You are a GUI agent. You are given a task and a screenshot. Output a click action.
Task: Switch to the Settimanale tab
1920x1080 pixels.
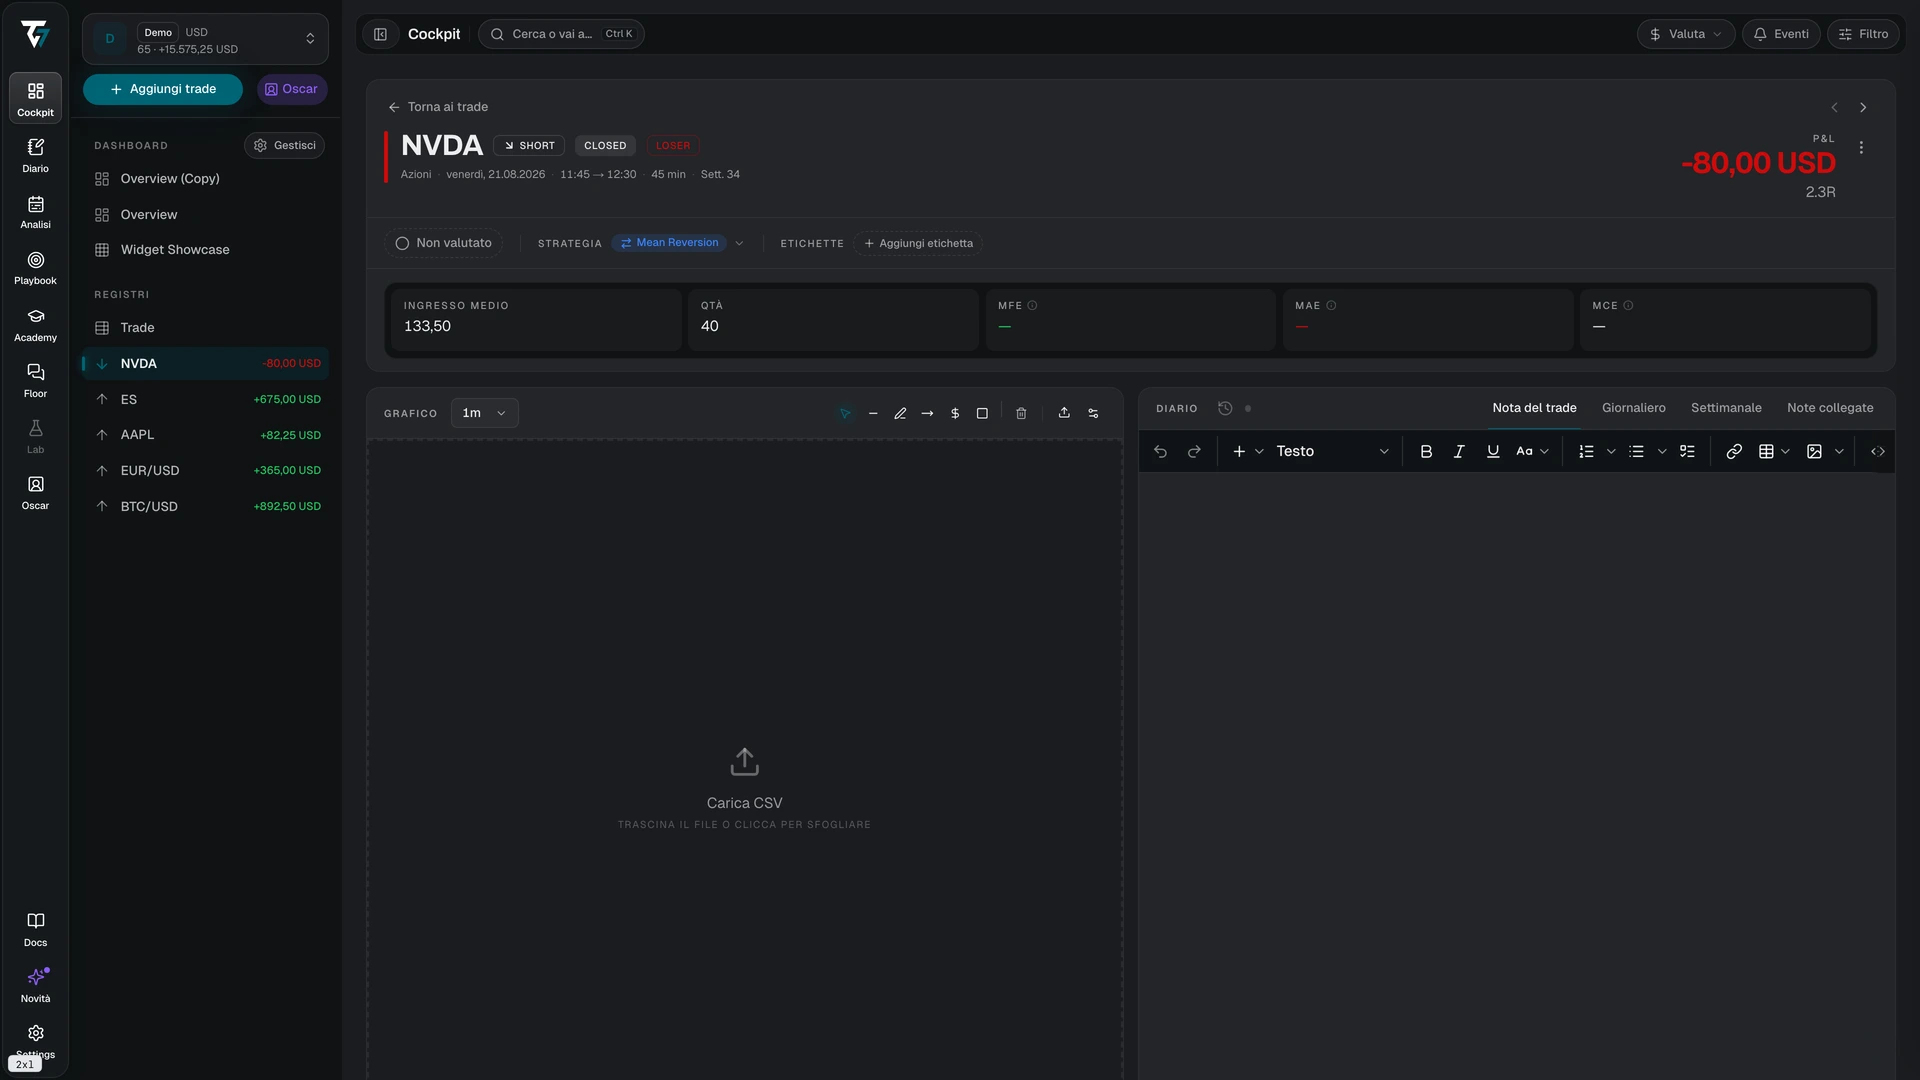(1726, 408)
